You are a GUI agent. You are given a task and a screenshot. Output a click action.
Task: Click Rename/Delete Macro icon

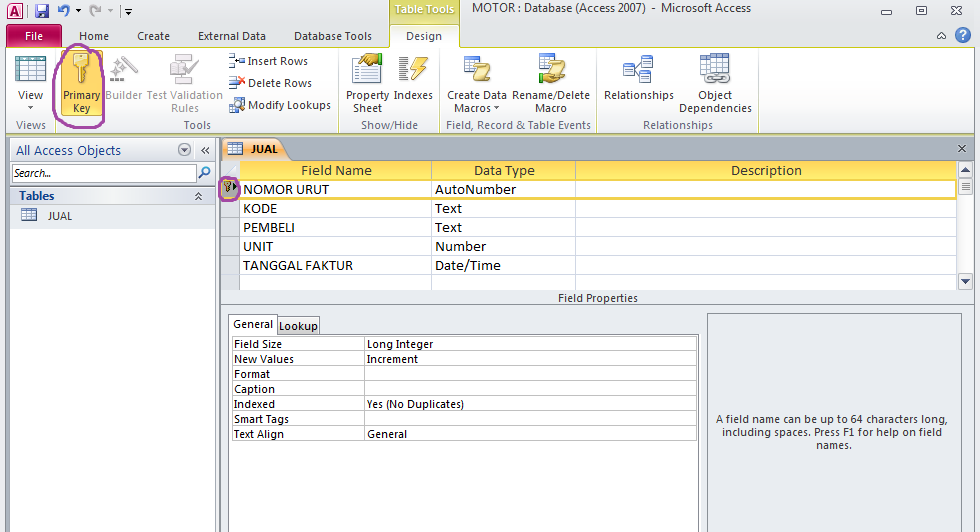551,84
